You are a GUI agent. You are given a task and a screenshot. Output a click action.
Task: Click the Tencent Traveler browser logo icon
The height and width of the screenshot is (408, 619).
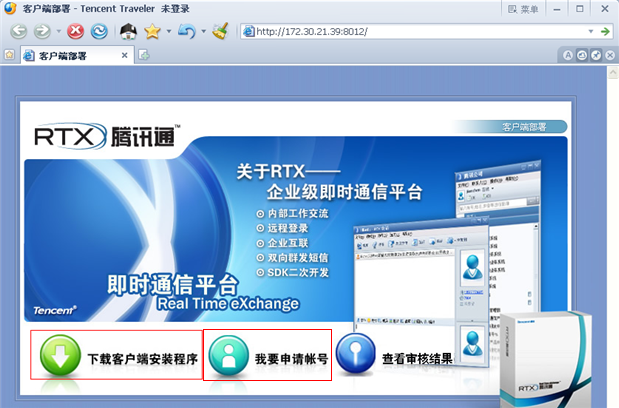pos(10,8)
